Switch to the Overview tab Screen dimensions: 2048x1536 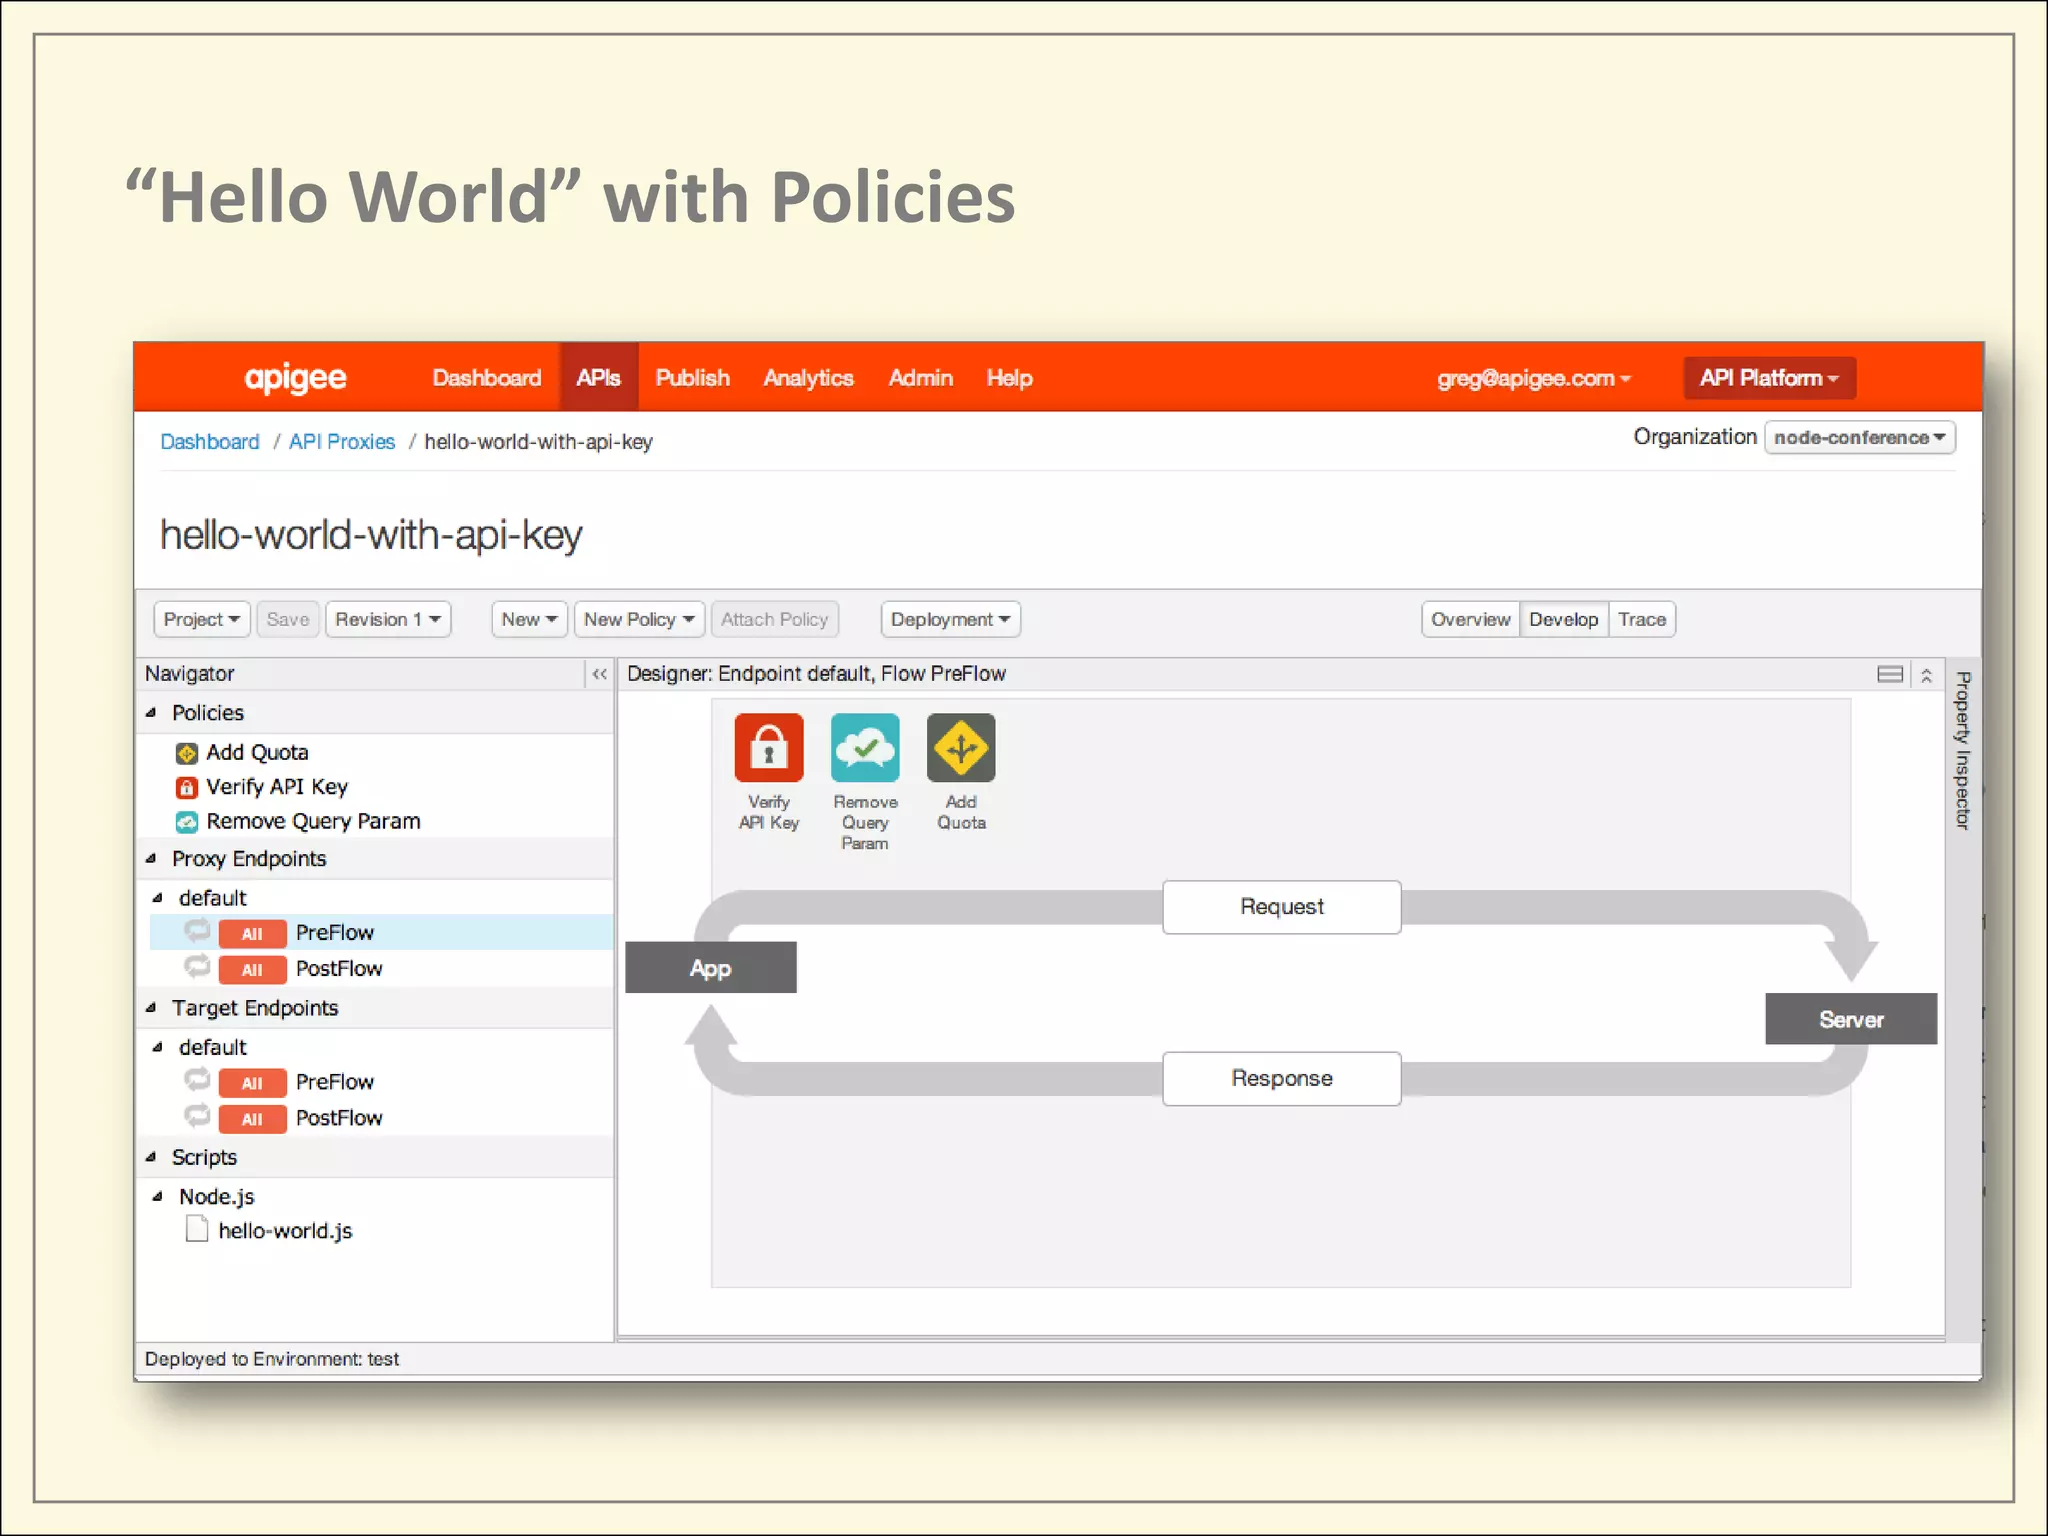(1470, 619)
